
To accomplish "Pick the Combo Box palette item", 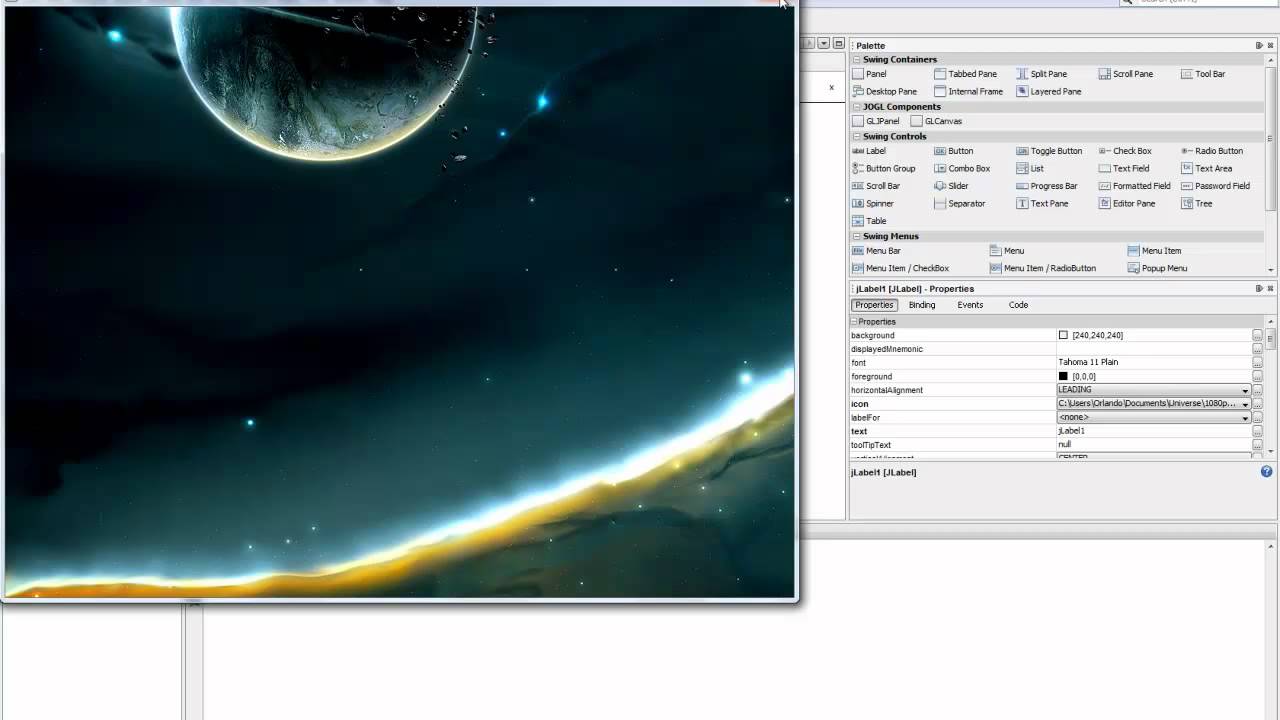I will click(x=961, y=168).
